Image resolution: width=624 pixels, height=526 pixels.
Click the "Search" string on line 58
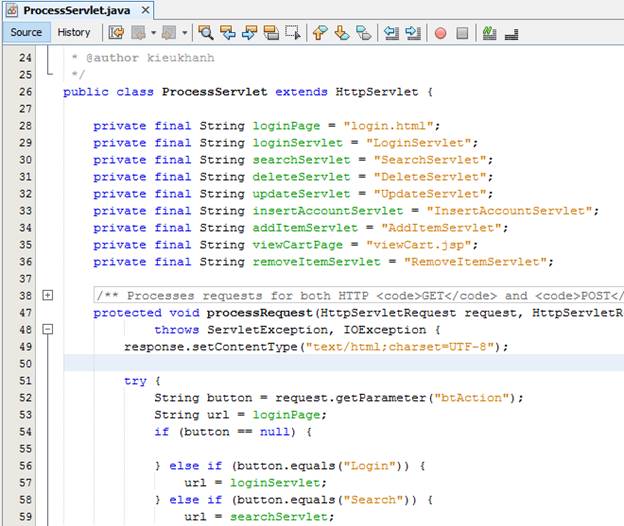point(373,500)
